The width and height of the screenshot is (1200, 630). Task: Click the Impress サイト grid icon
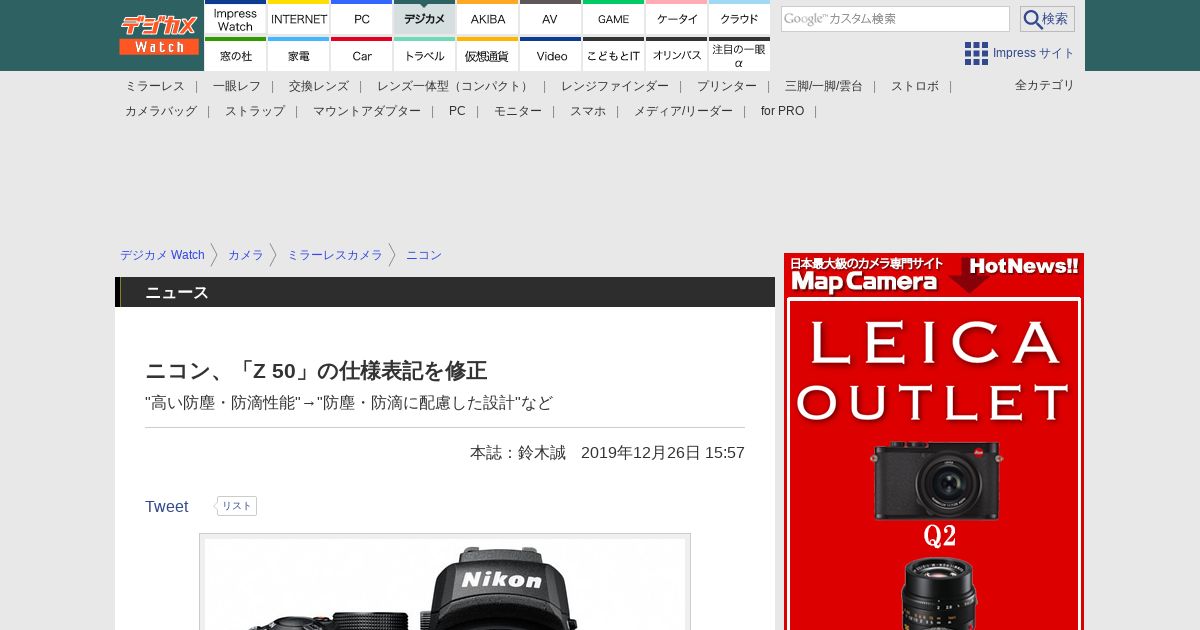976,53
